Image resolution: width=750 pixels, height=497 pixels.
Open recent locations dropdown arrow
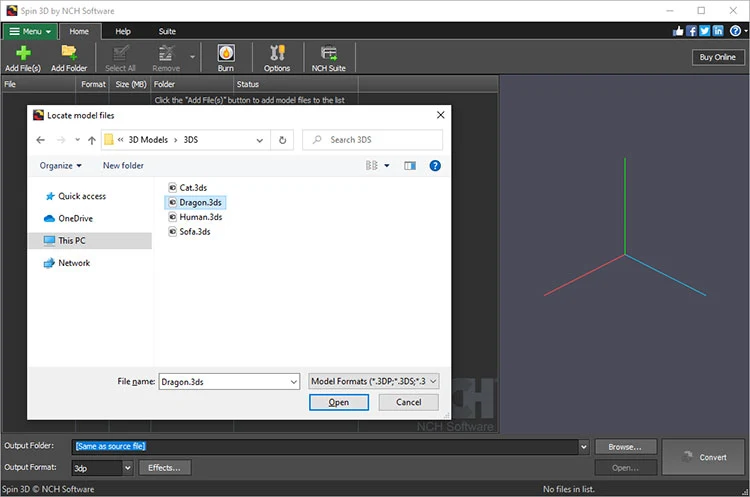77,140
